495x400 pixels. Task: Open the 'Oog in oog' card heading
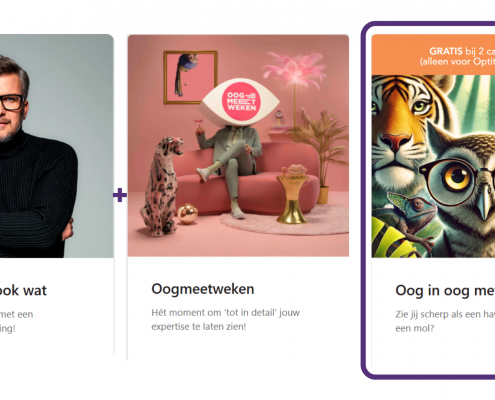(445, 290)
